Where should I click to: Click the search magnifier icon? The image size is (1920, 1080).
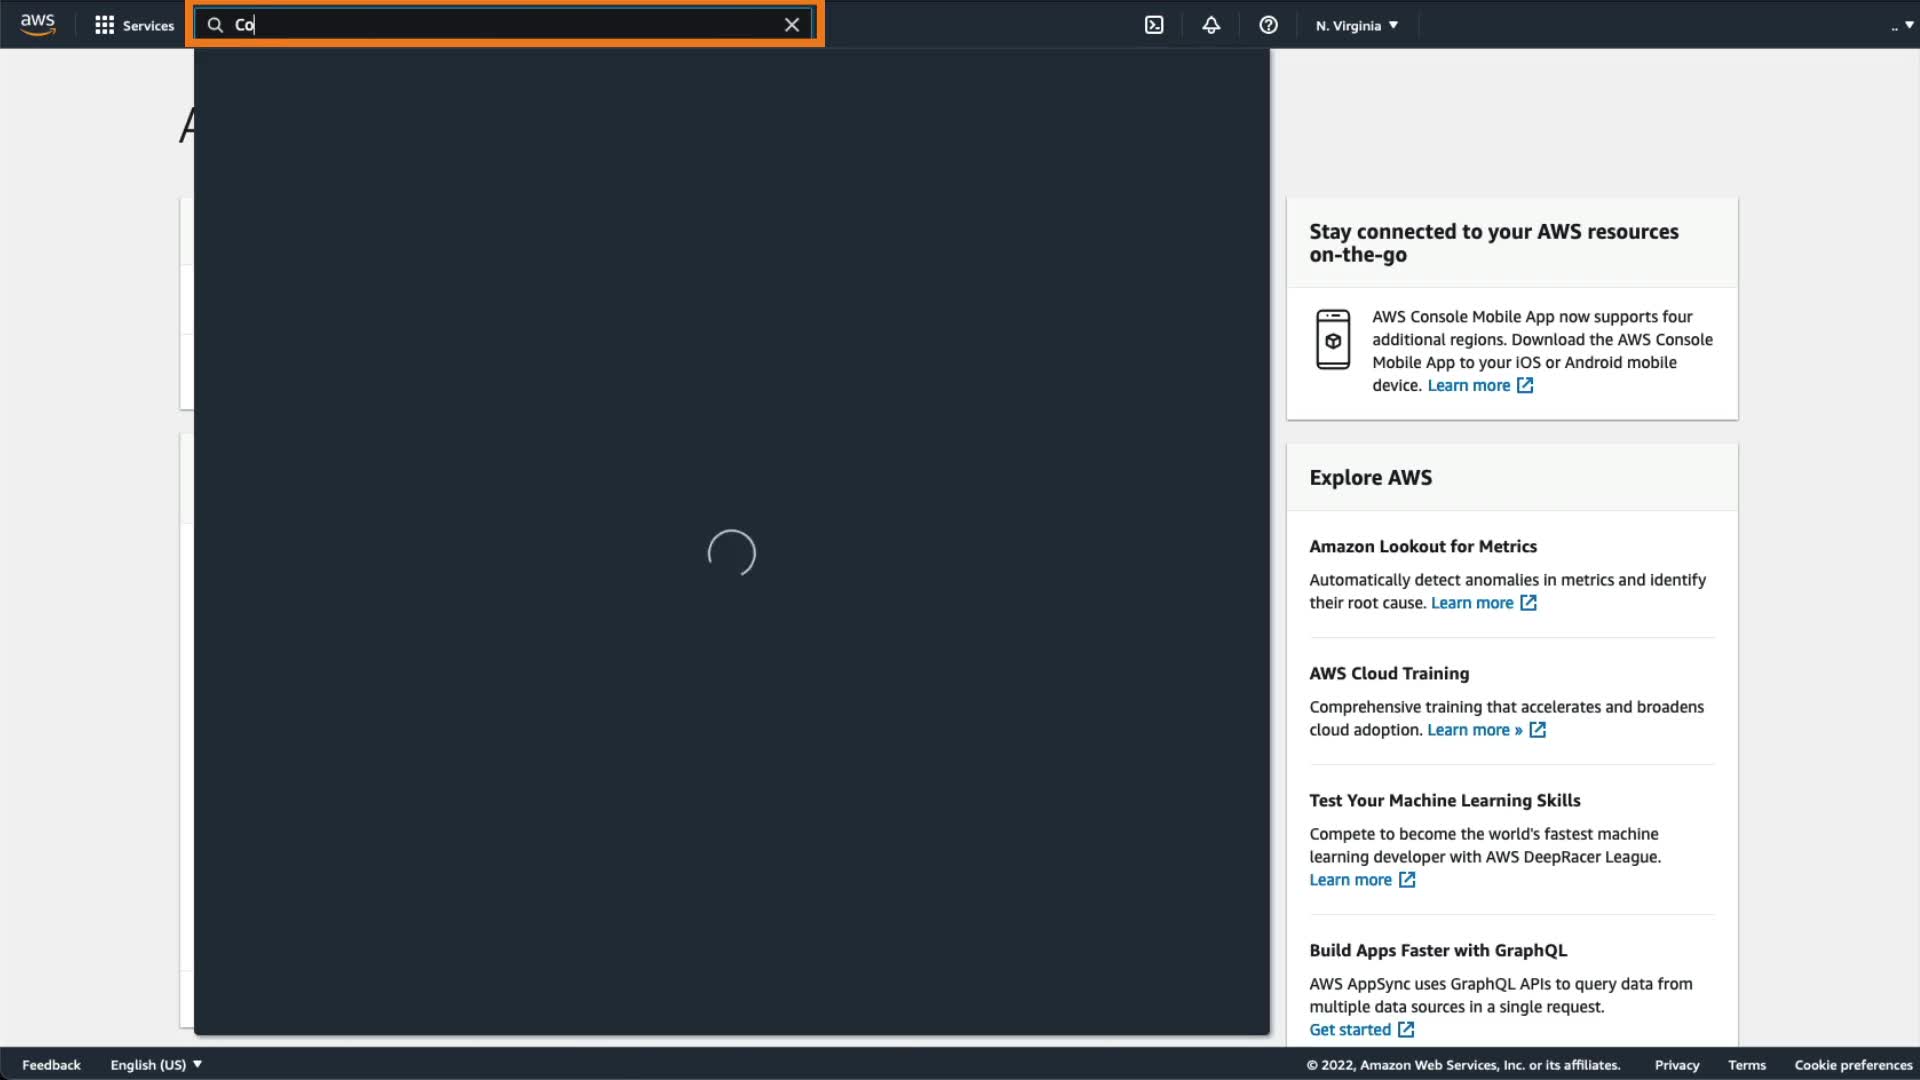(215, 25)
